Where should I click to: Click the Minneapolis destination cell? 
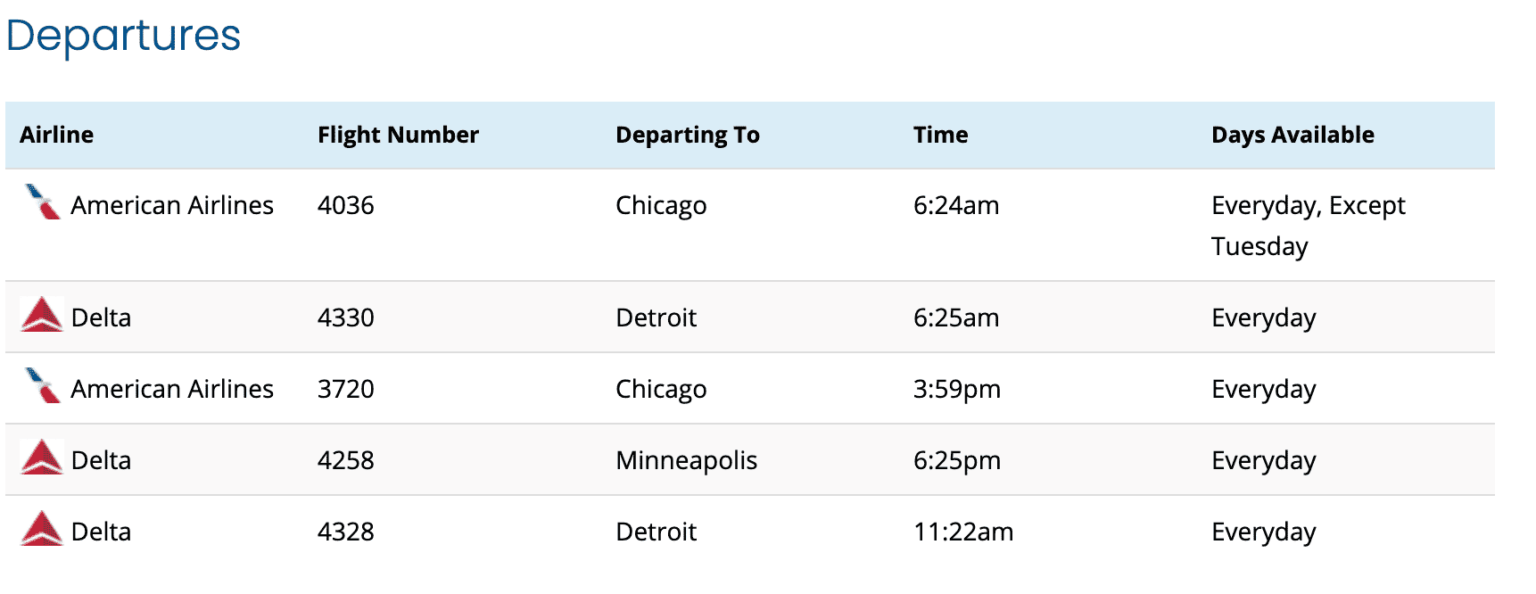pyautogui.click(x=686, y=460)
